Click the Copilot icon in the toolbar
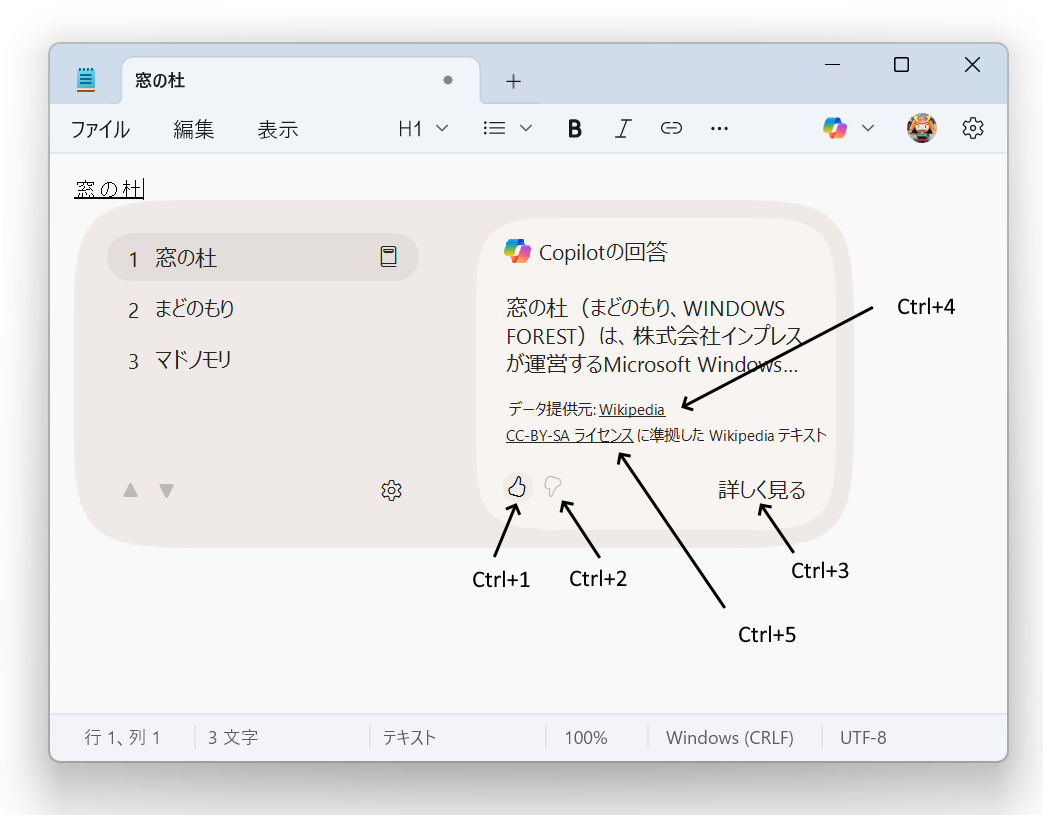The width and height of the screenshot is (1043, 815). [x=834, y=128]
